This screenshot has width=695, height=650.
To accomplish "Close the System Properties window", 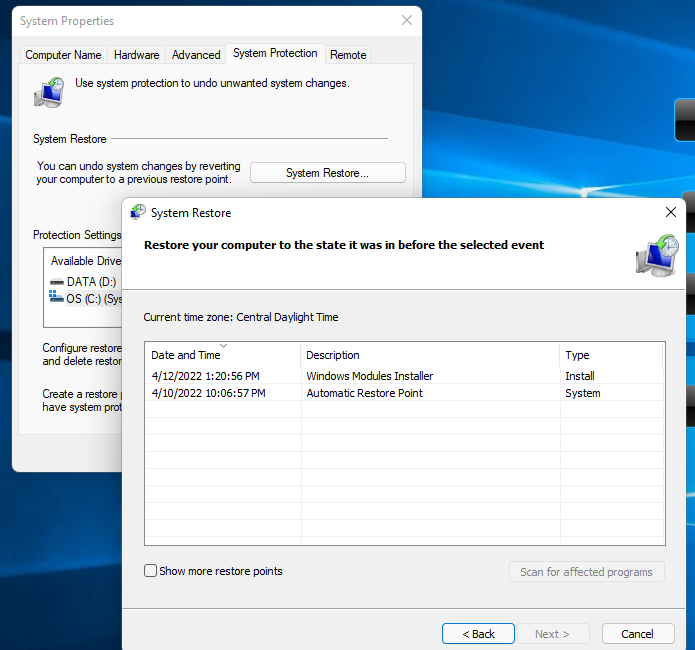I will coord(406,20).
